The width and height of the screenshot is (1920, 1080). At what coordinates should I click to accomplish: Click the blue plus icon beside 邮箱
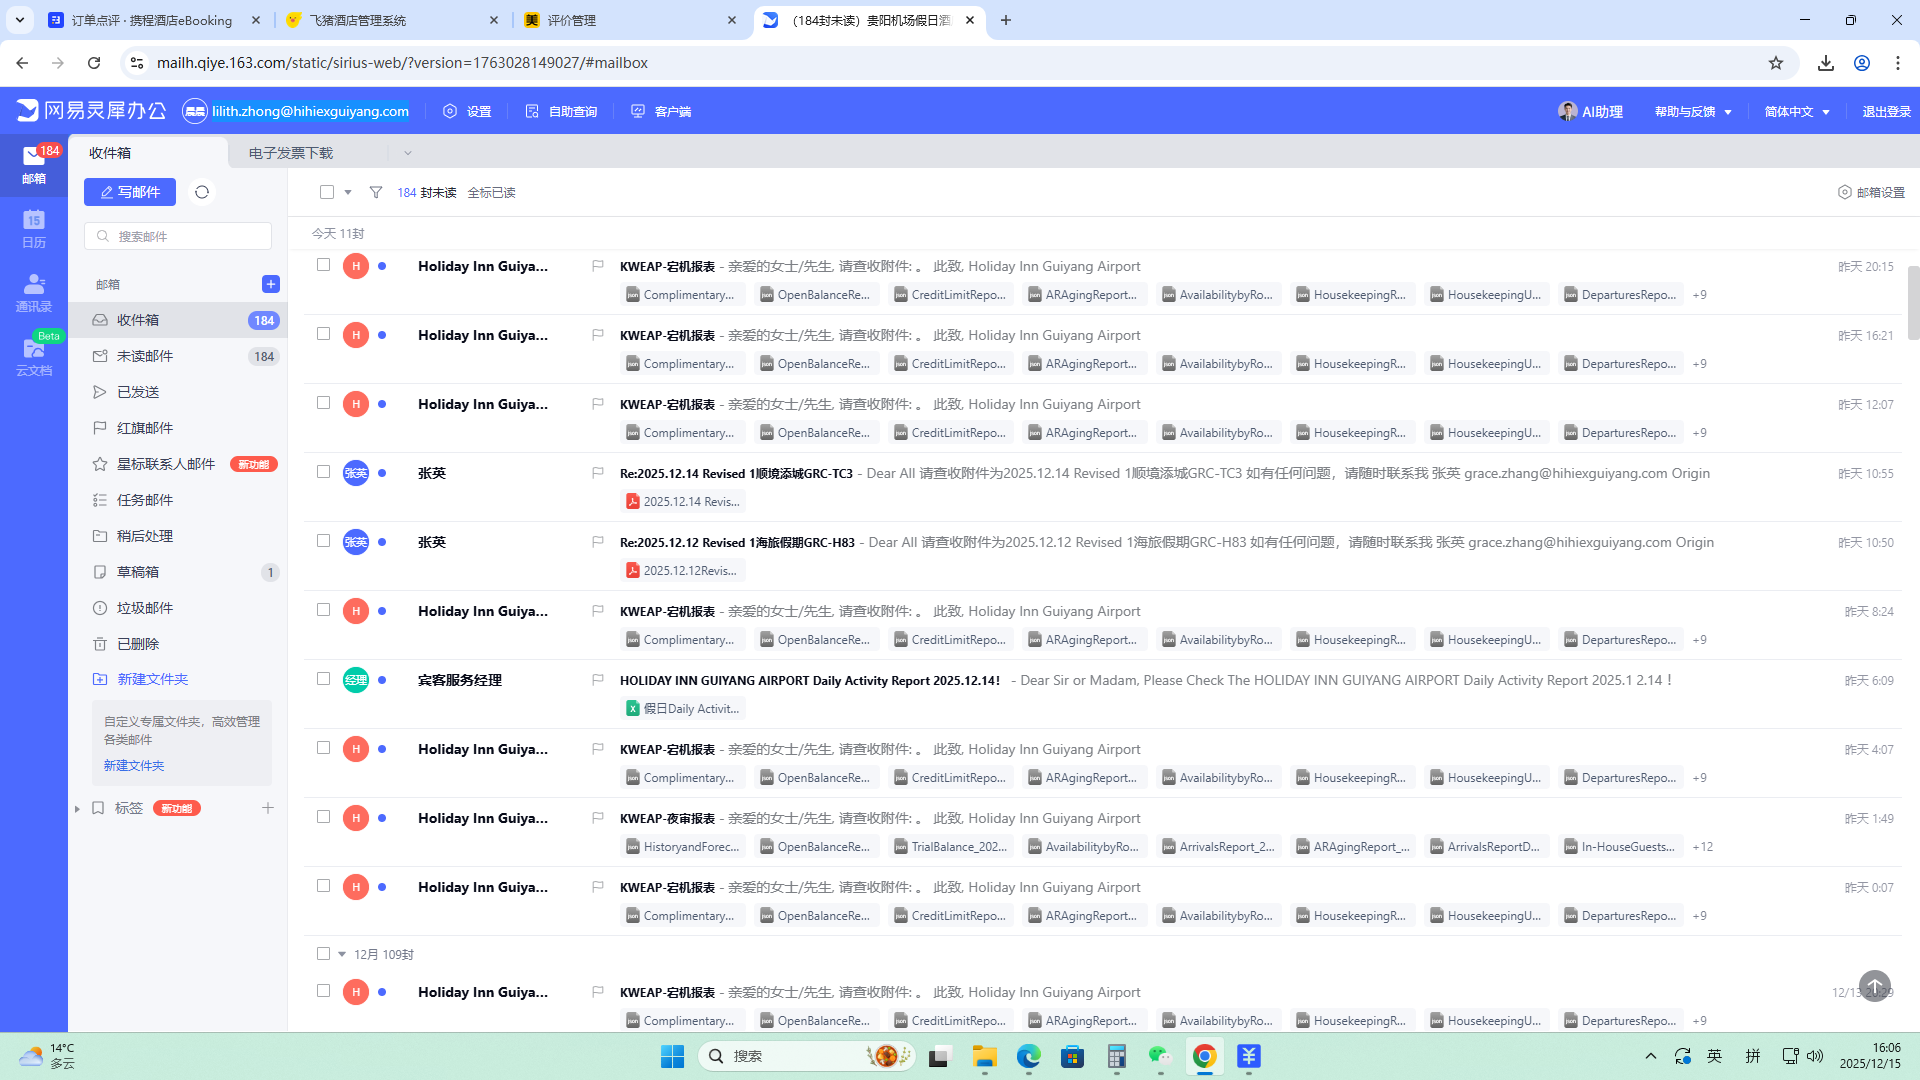point(270,284)
